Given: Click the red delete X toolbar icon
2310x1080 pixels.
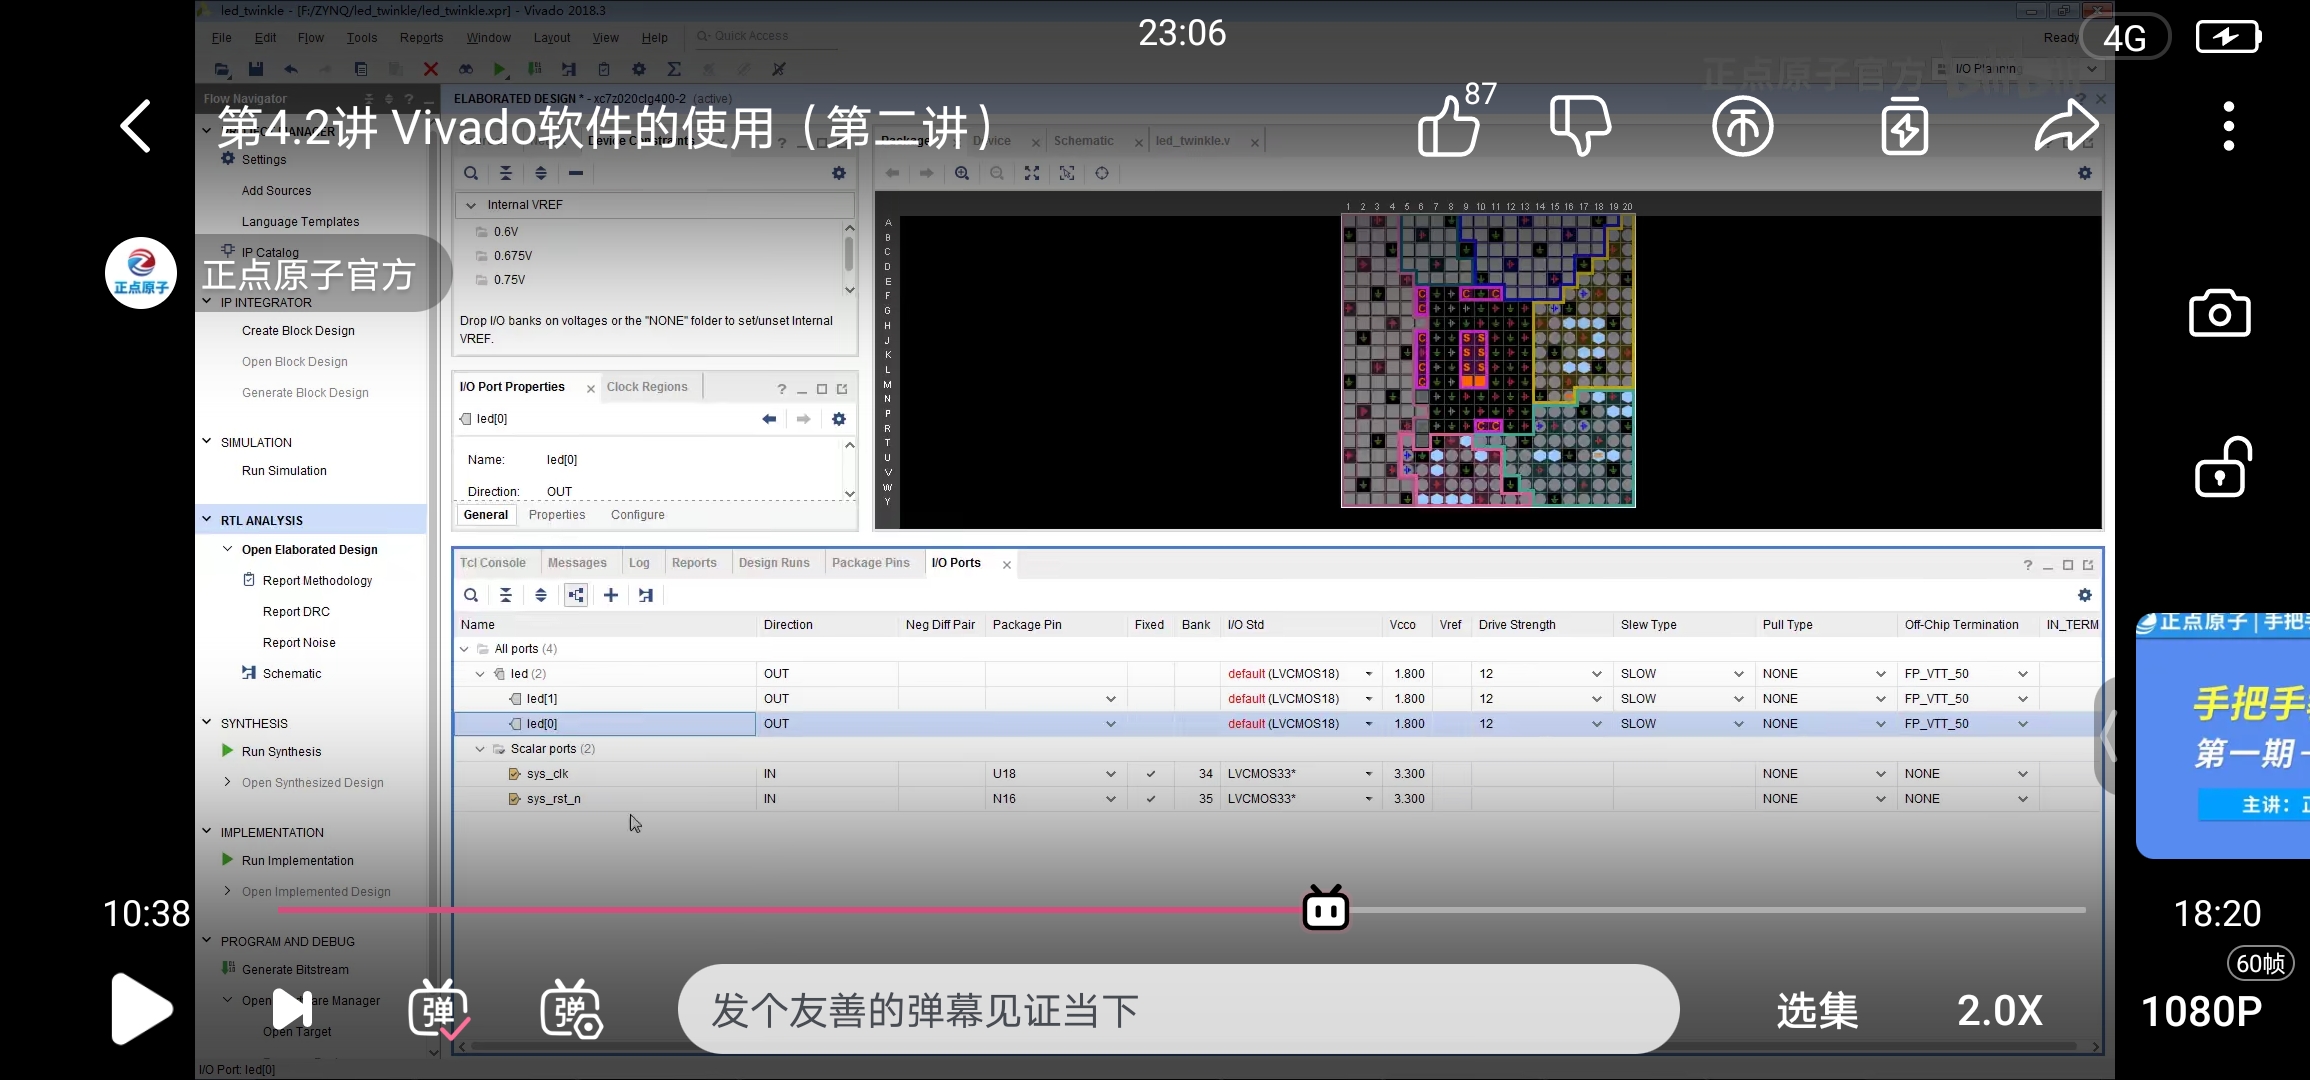Looking at the screenshot, I should (431, 69).
